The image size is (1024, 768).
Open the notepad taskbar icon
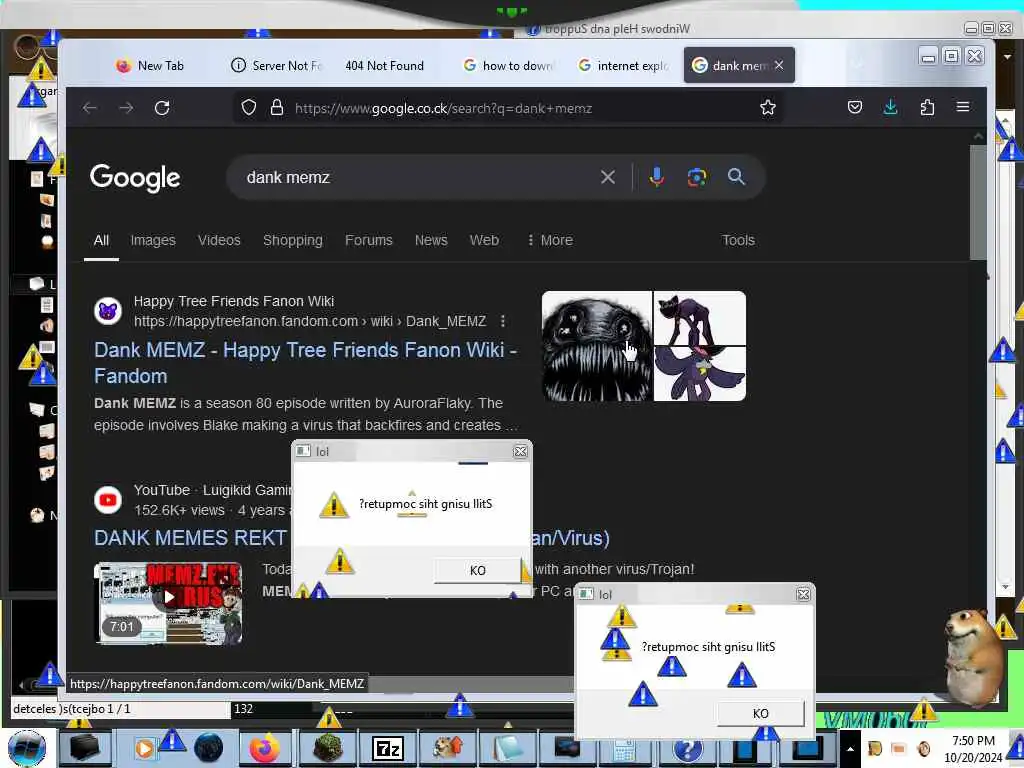coord(508,748)
